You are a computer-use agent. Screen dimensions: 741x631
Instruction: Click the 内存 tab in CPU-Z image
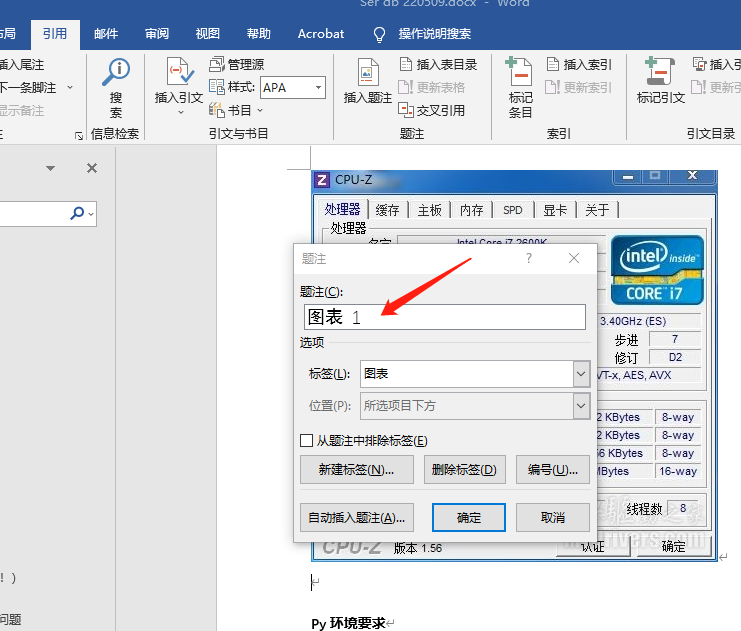click(x=471, y=210)
